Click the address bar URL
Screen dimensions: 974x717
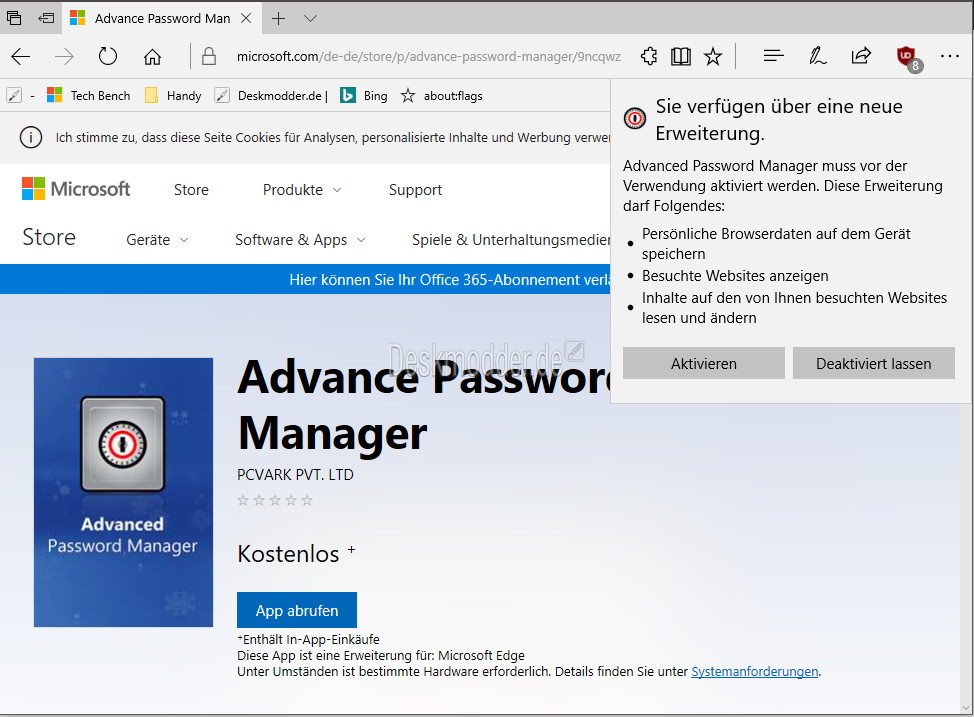tap(429, 57)
